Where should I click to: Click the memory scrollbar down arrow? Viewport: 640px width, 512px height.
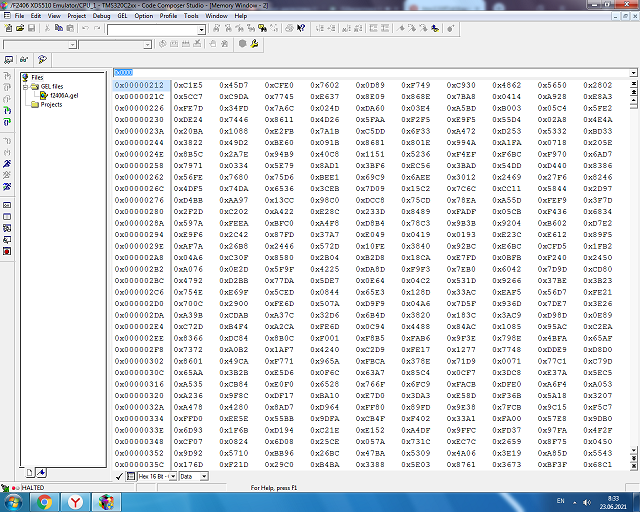pyautogui.click(x=633, y=451)
